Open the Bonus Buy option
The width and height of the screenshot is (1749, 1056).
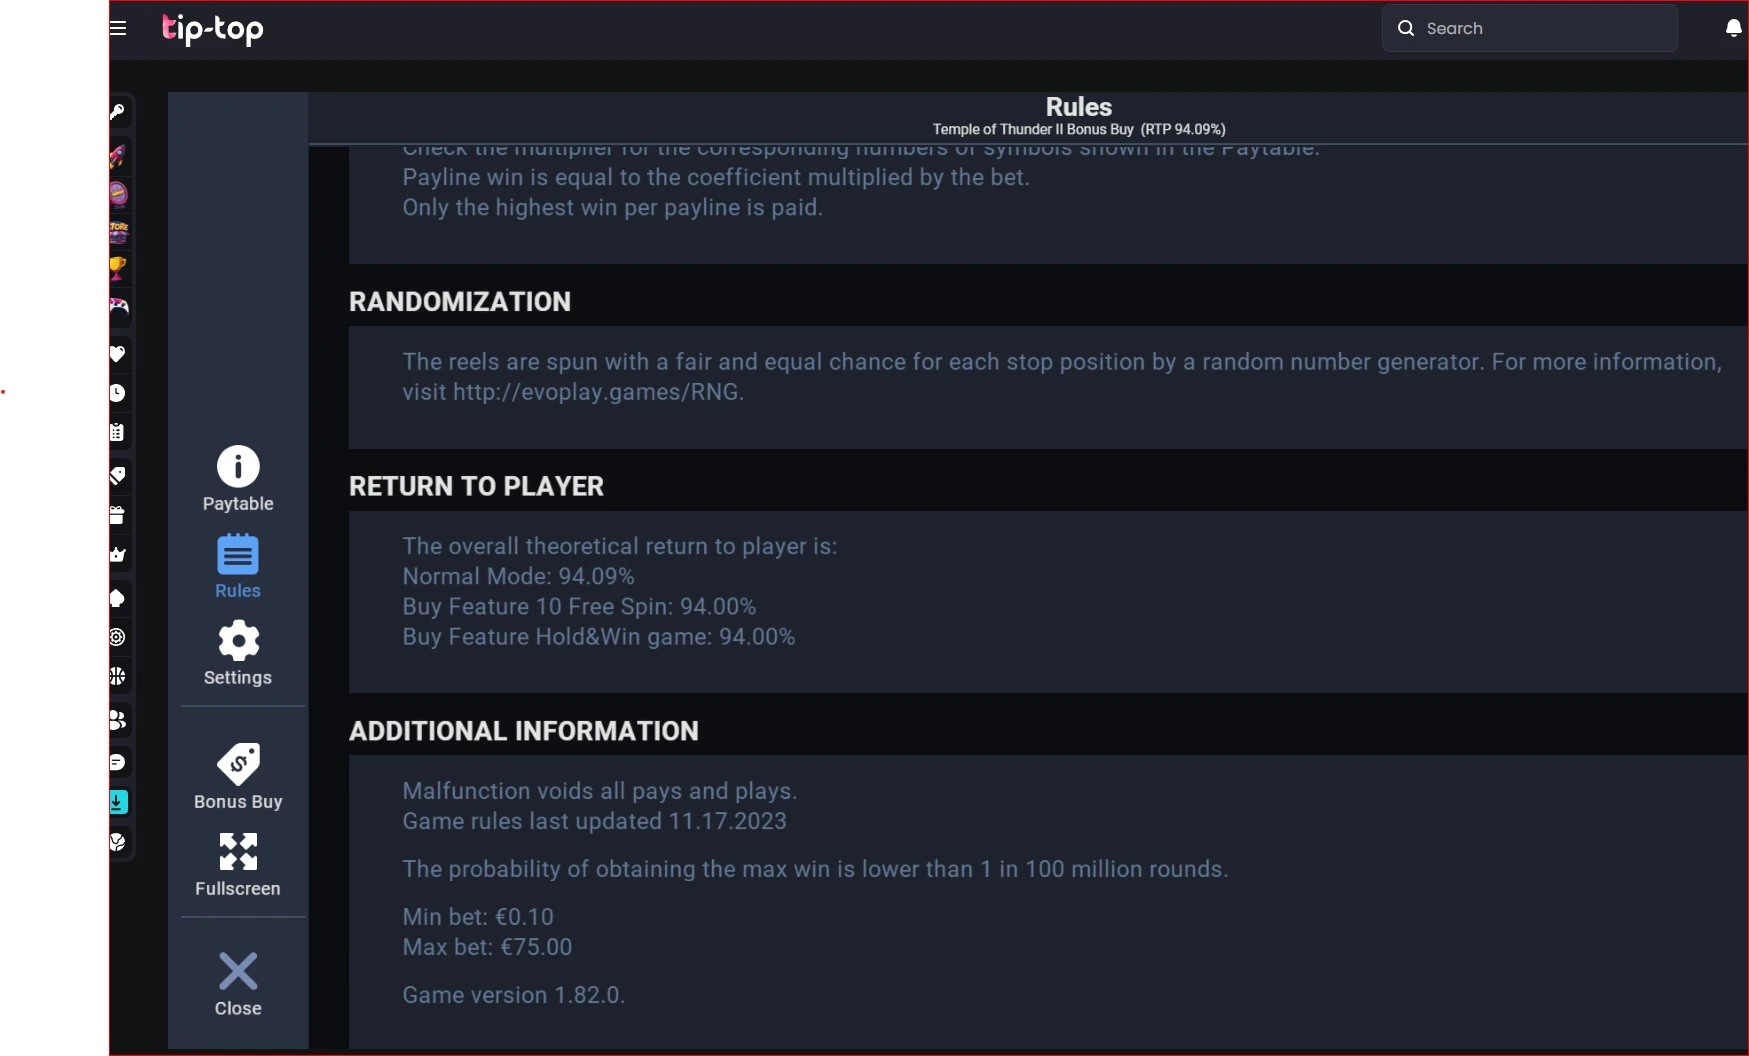click(238, 777)
